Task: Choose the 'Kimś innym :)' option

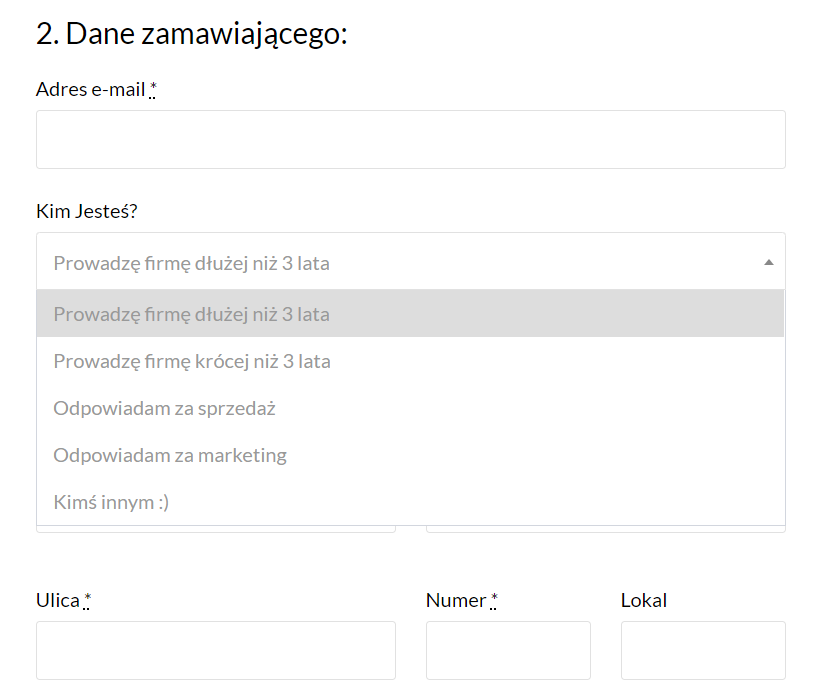Action: click(x=111, y=502)
